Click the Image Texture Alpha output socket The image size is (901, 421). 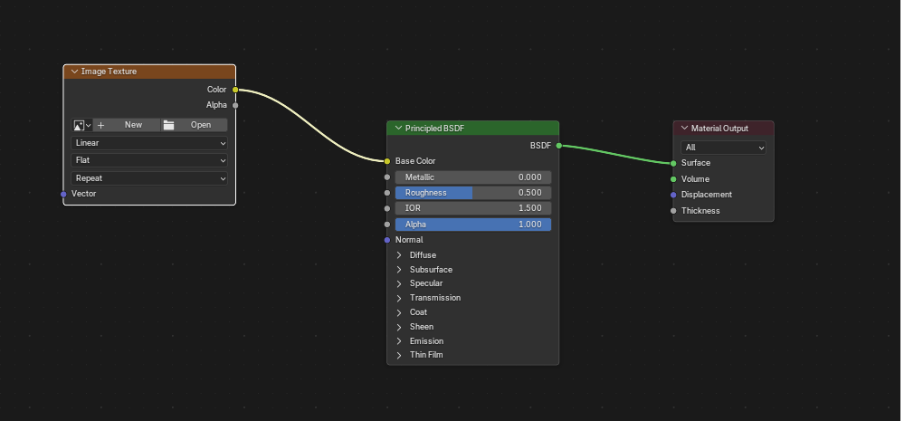click(x=235, y=105)
